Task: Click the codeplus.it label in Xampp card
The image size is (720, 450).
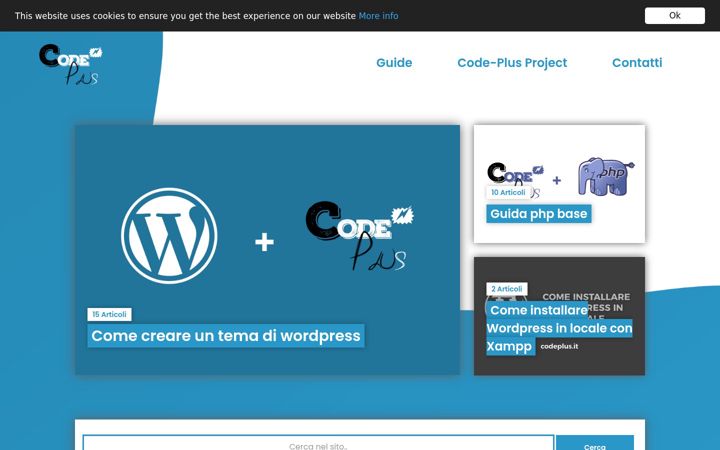Action: 559,346
